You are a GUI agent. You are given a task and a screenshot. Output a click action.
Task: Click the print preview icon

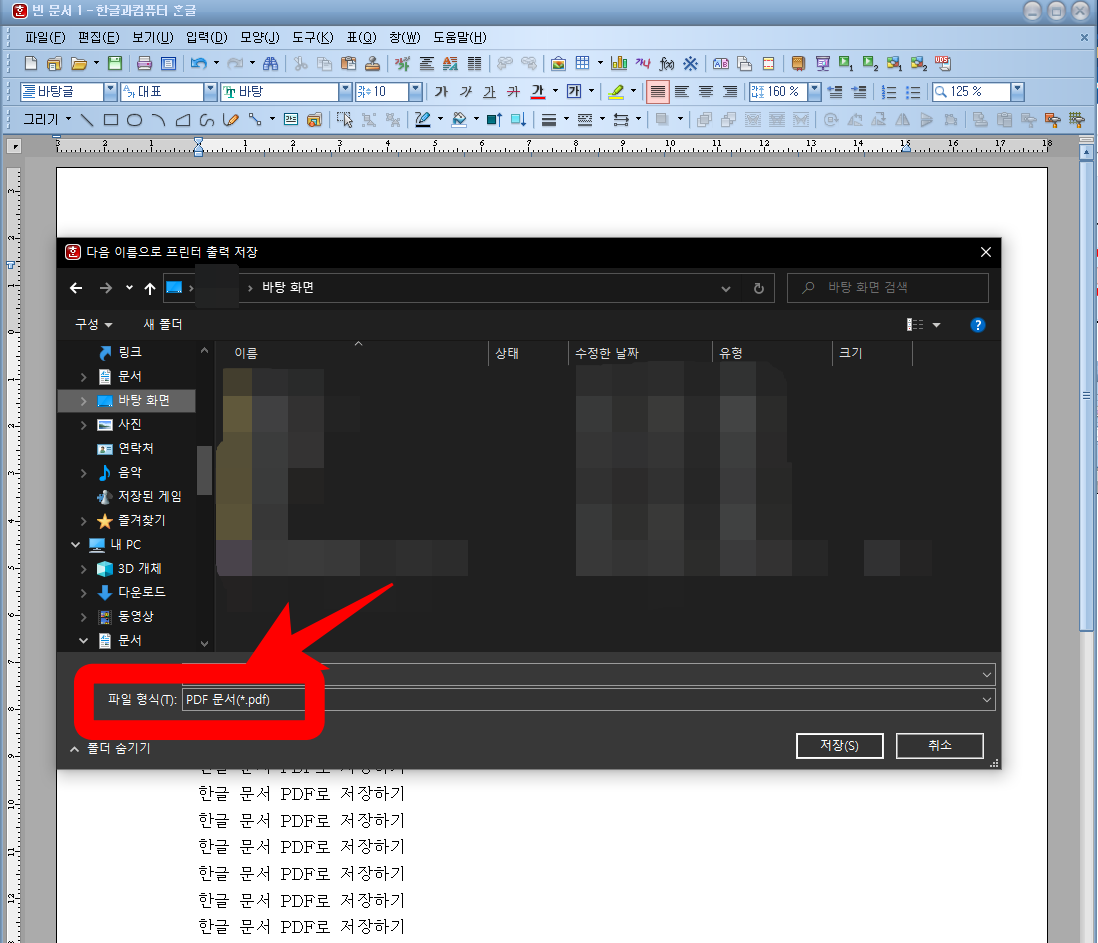[169, 64]
